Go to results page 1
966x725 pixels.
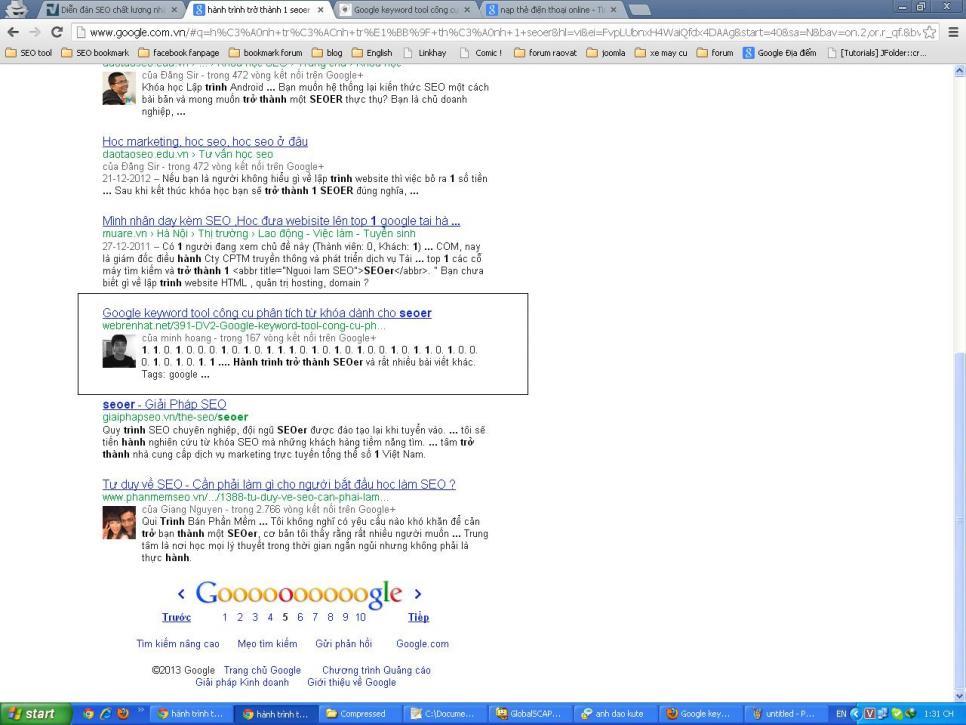[225, 617]
